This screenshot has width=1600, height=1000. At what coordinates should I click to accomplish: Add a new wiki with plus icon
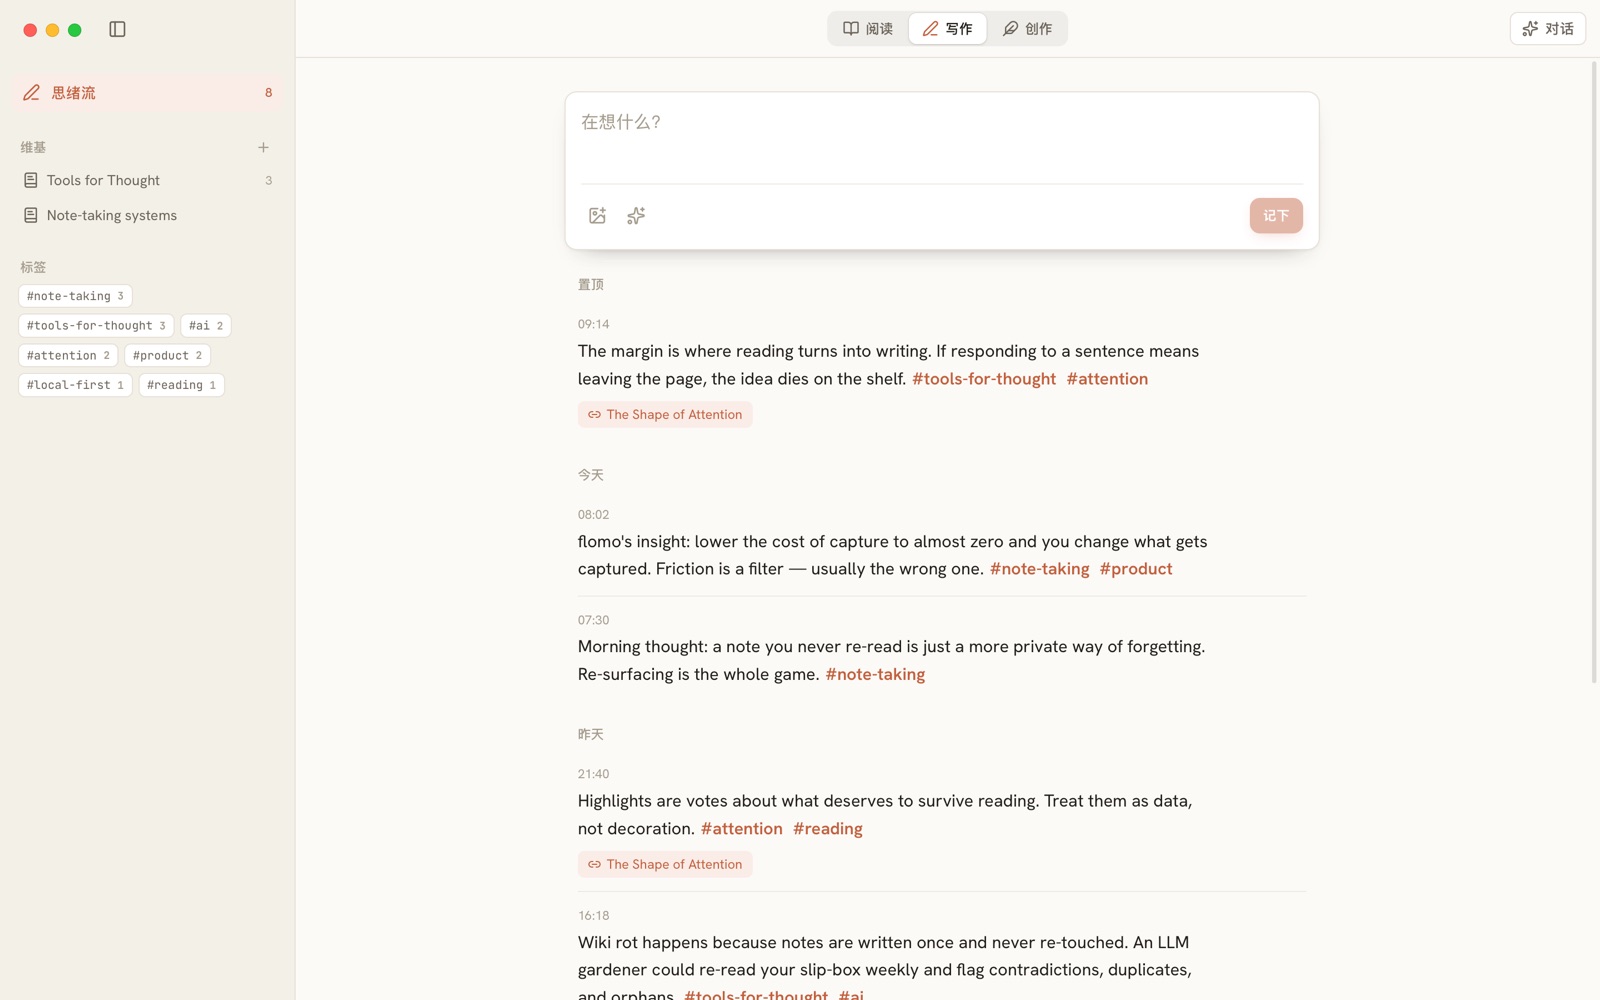click(263, 147)
